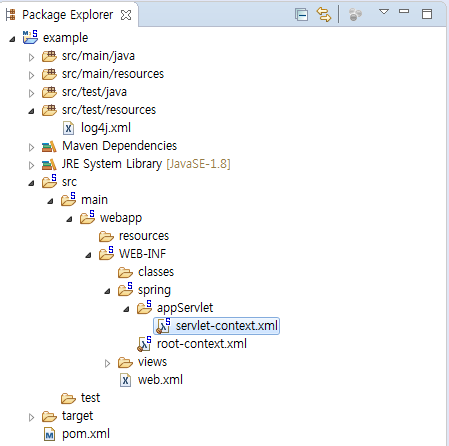
Task: Minimize the Package Explorer view
Action: (x=404, y=11)
